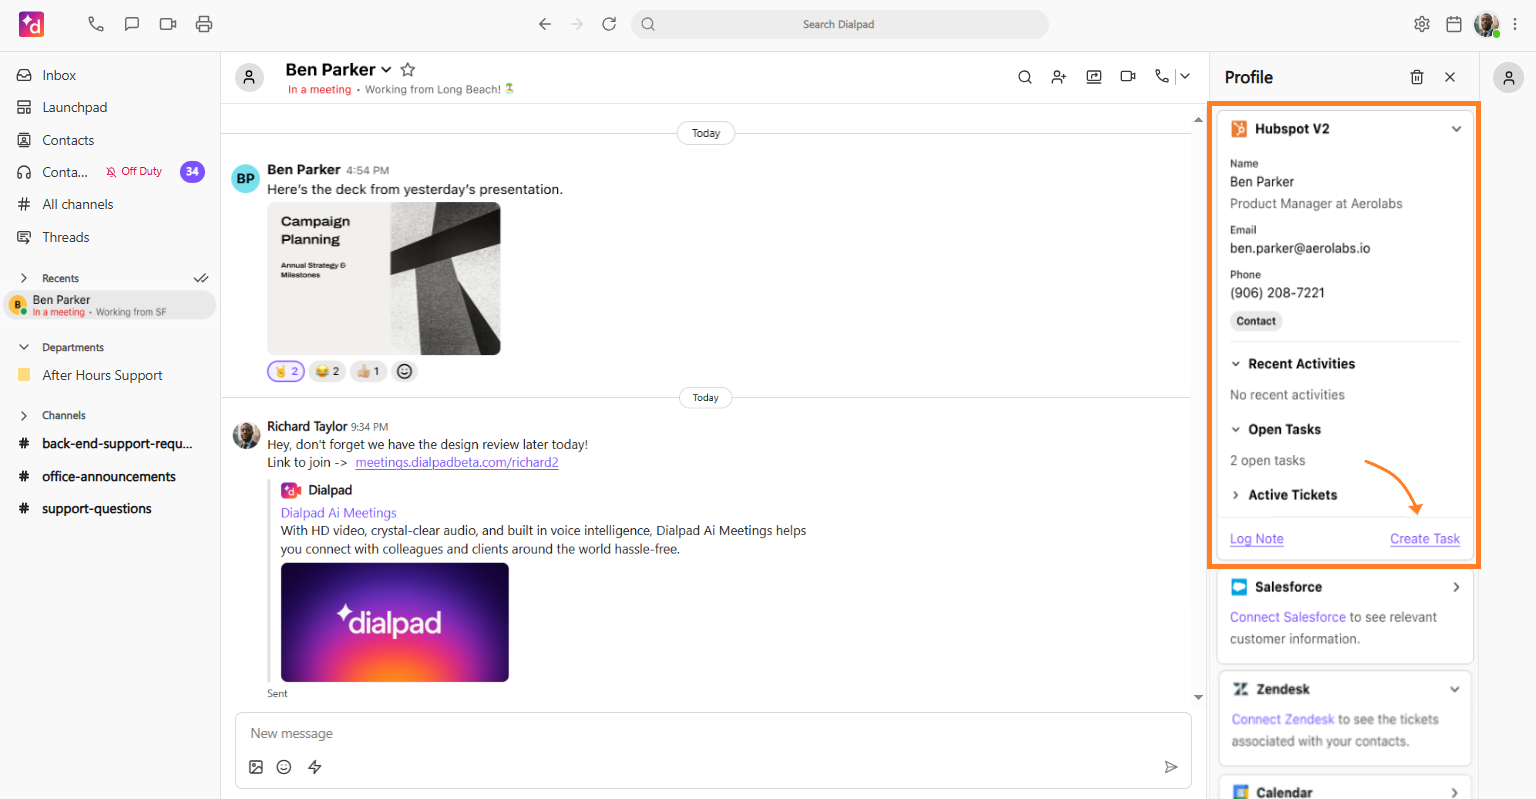Click the contact profile icon on far right
Viewport: 1536px width, 799px height.
1508,77
